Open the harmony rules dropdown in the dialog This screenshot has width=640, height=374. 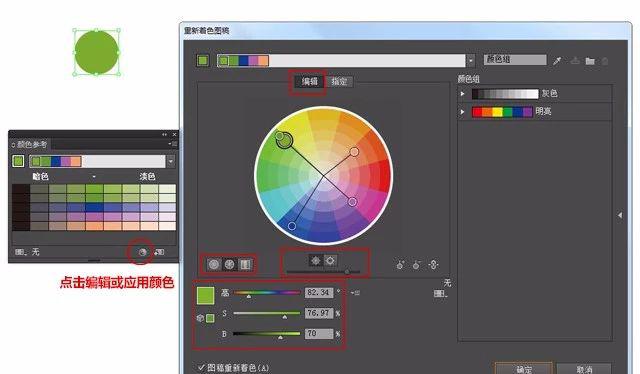point(471,60)
